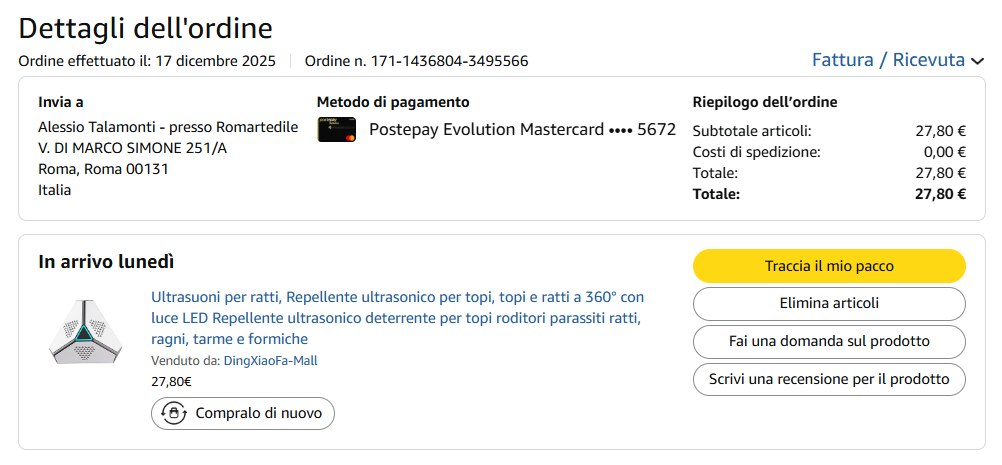Select Fai una domanda sul prodotto
This screenshot has height=465, width=1002.
point(829,341)
